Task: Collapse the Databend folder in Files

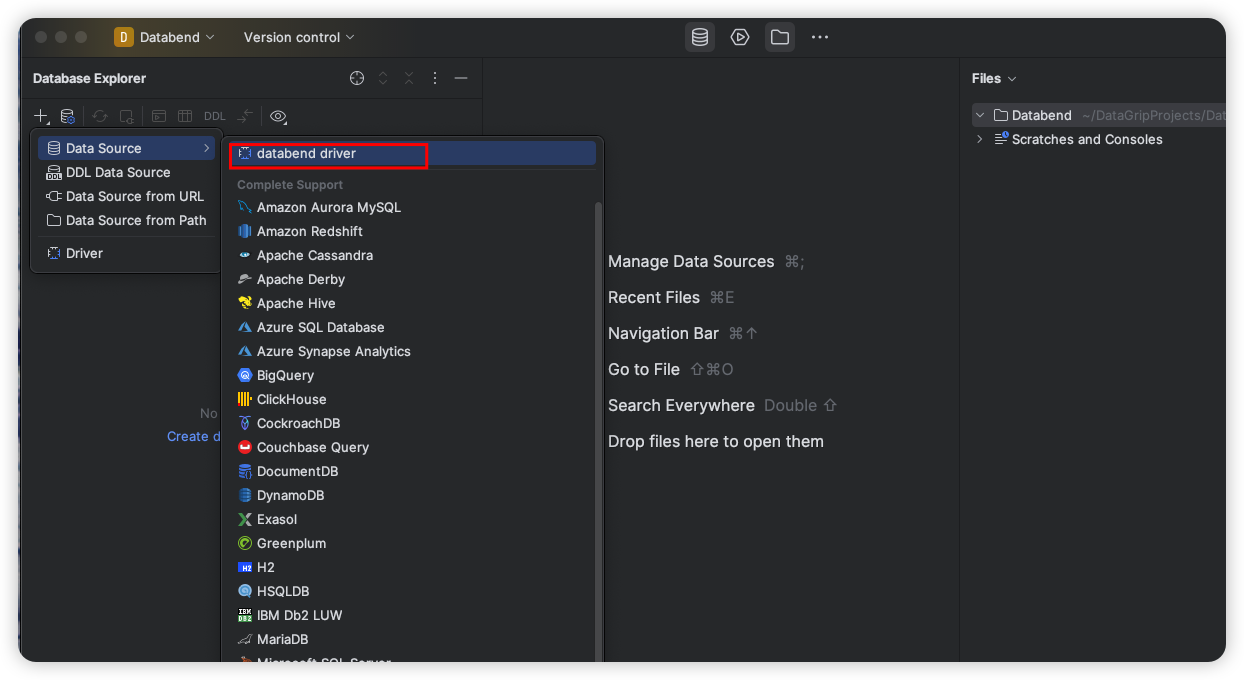Action: tap(980, 115)
